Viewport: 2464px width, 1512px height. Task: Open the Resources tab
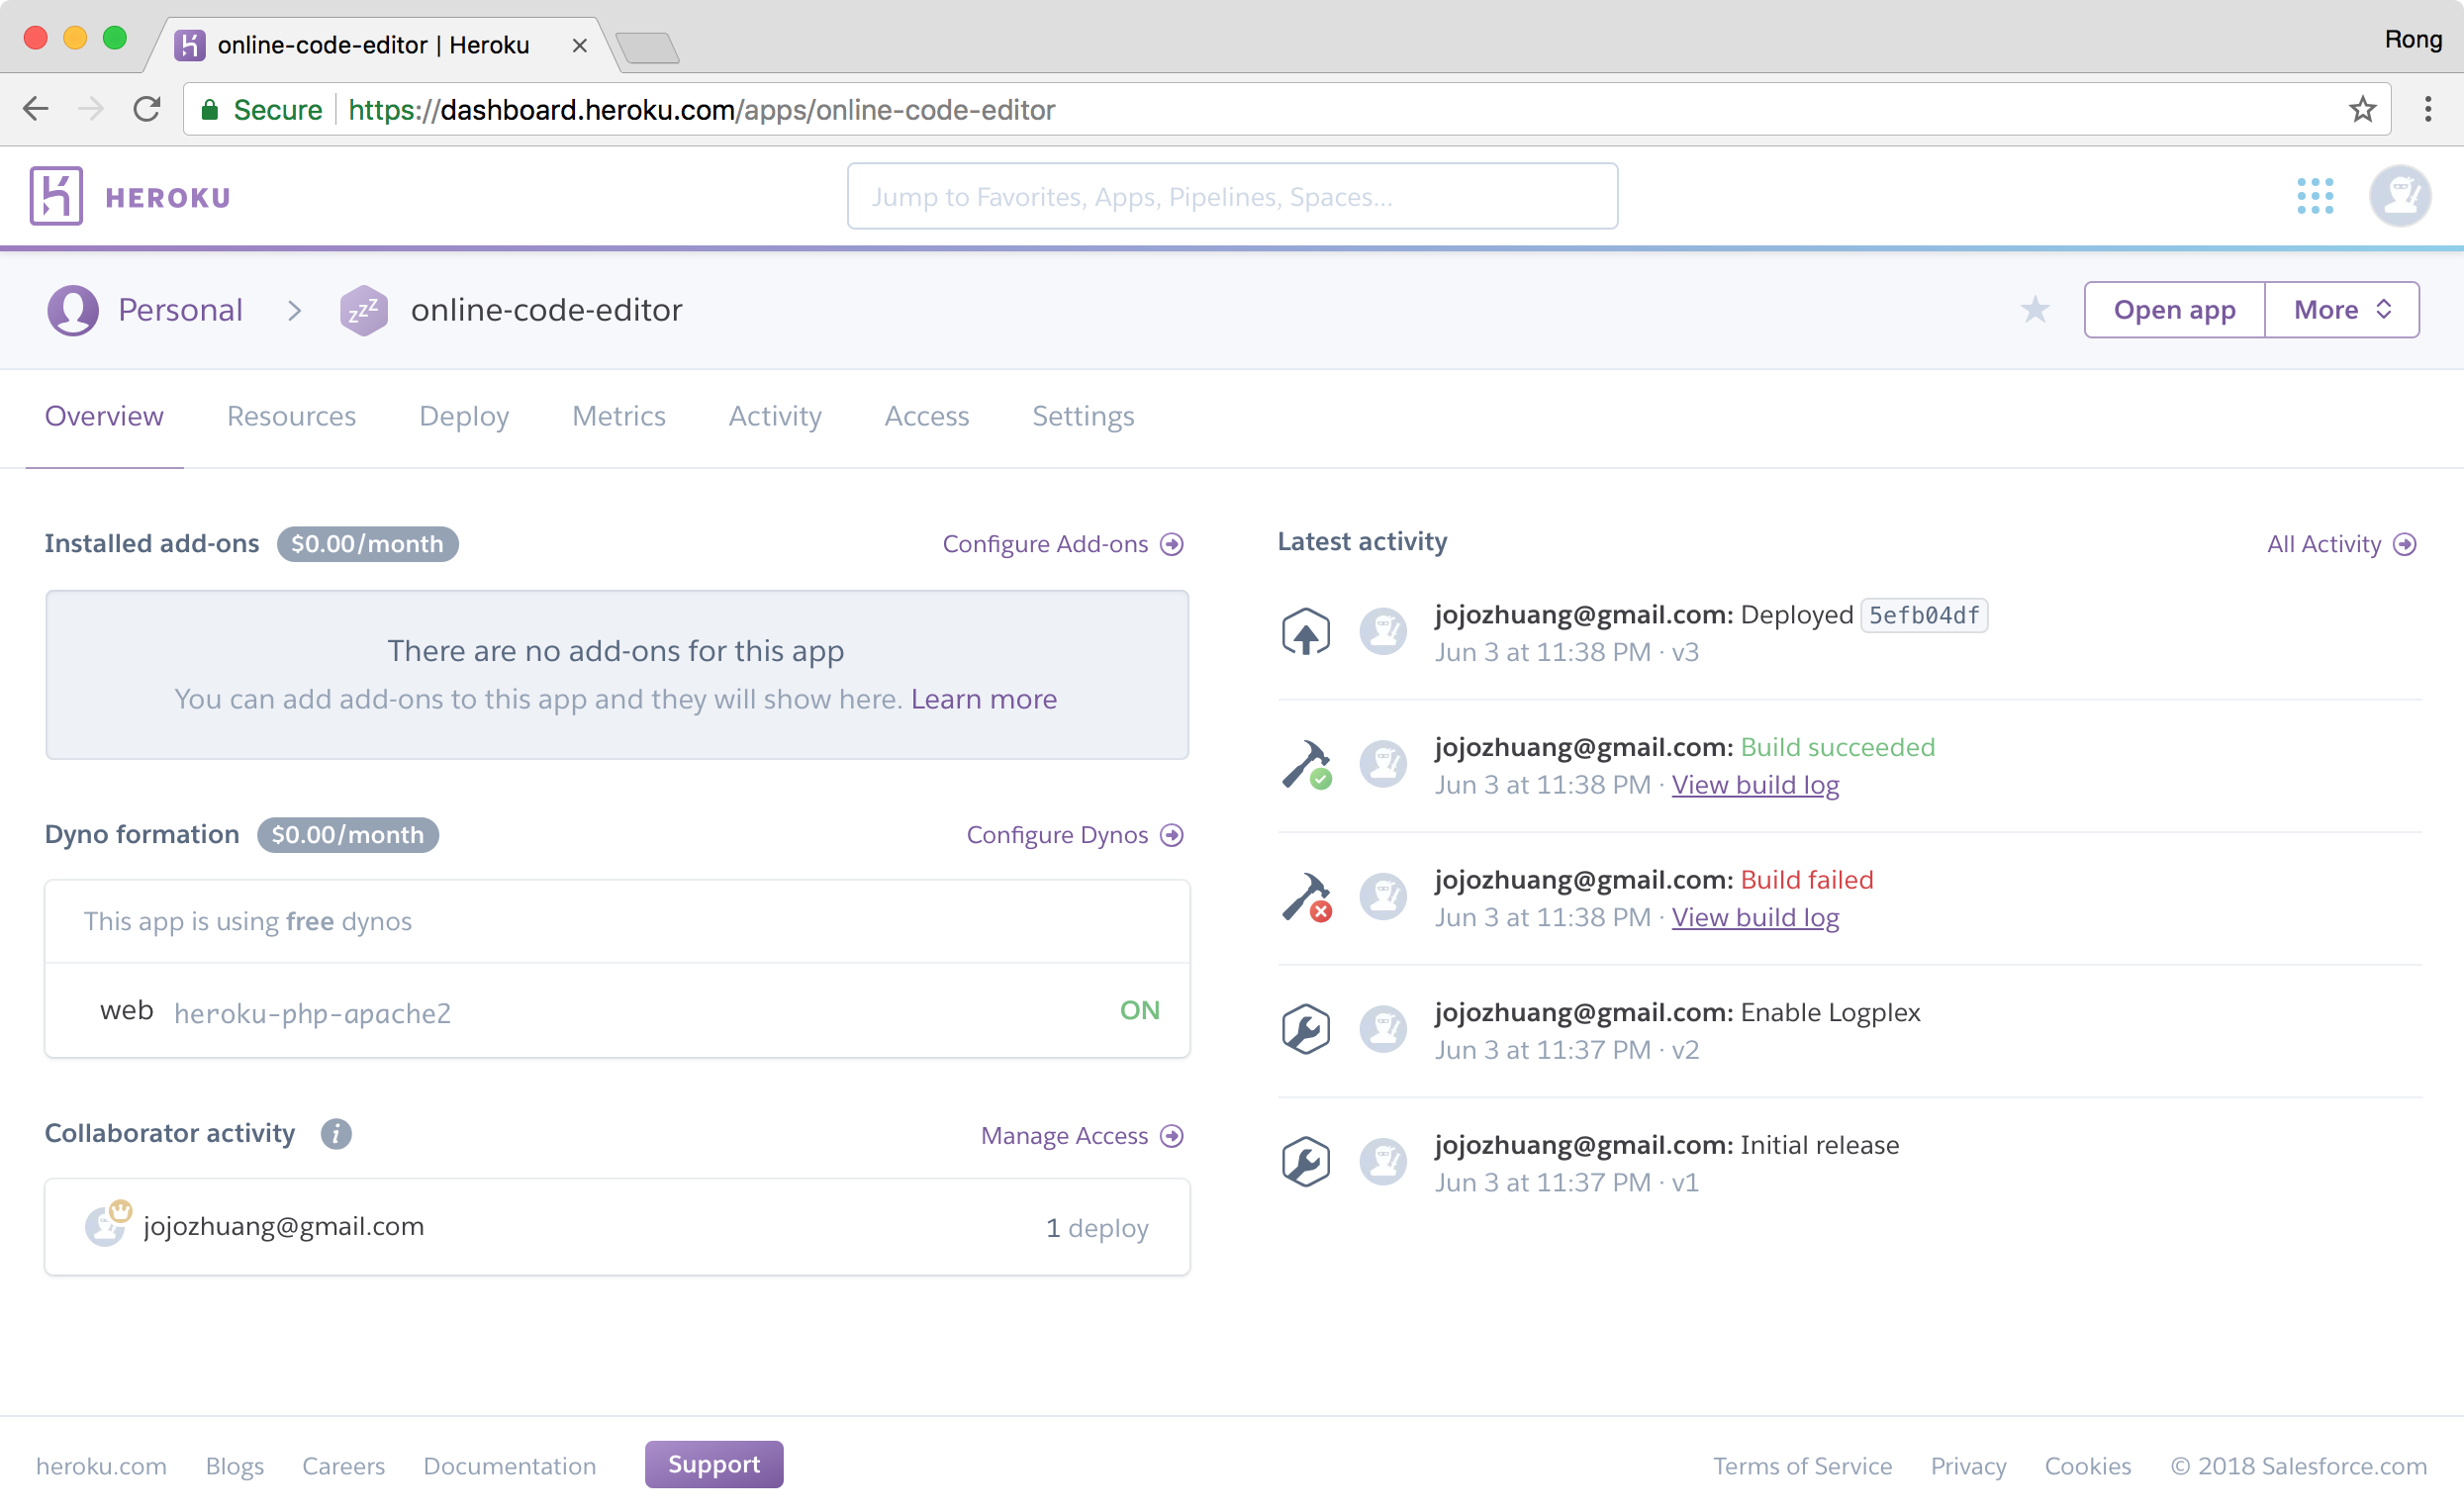291,416
